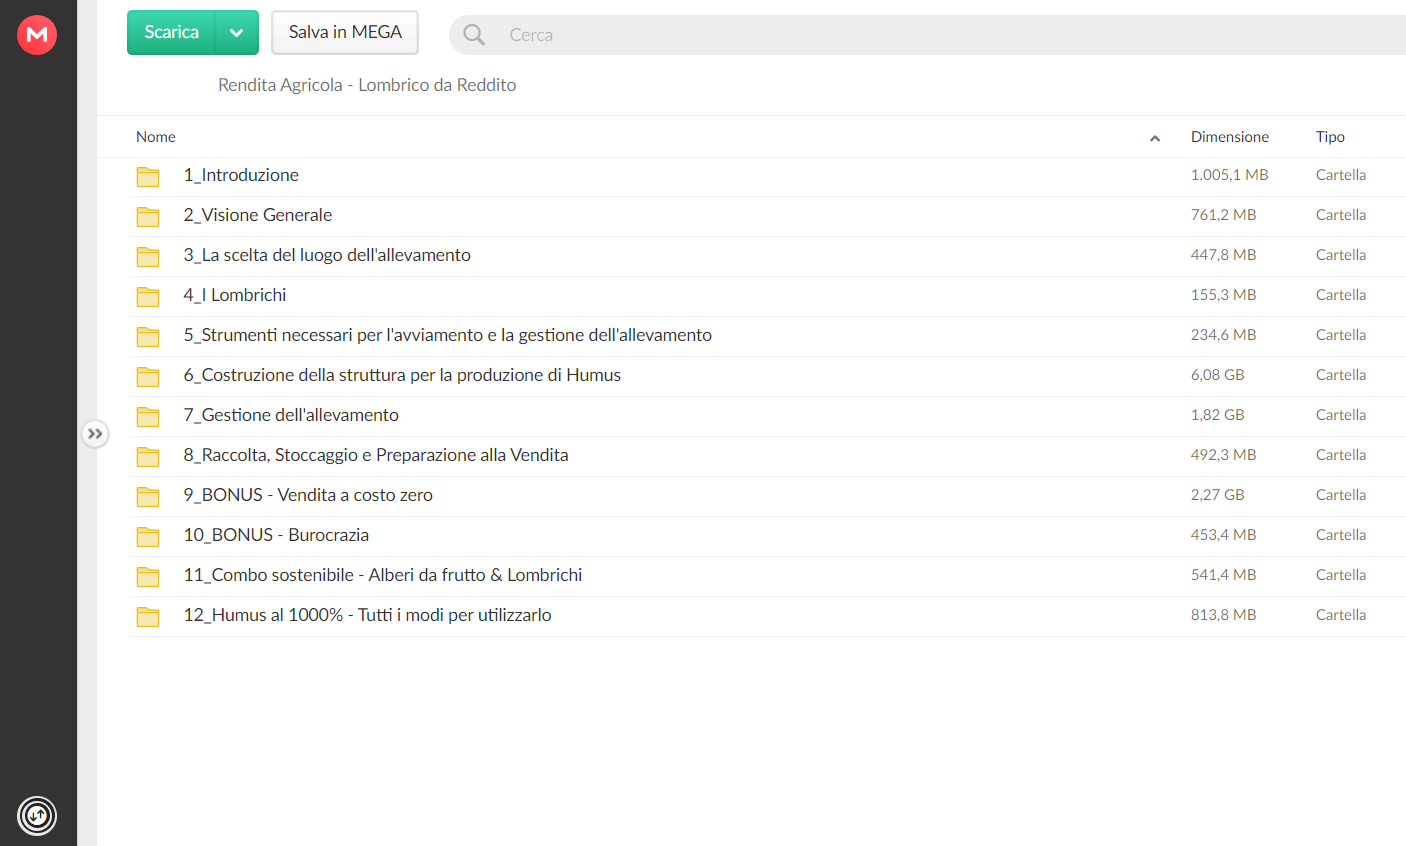Select 3_La scelta del luogo dell'allevamento
The width and height of the screenshot is (1406, 846).
pyautogui.click(x=327, y=255)
